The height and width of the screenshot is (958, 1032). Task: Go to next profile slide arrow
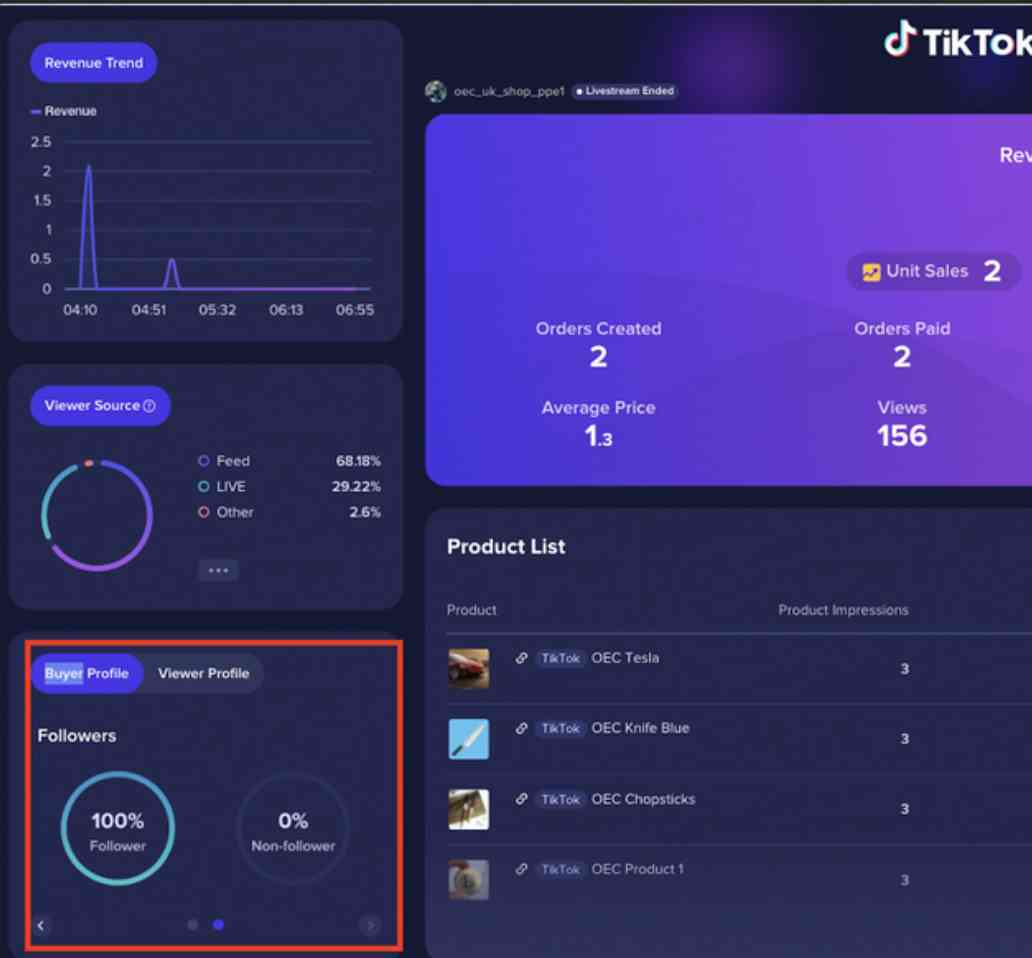[370, 925]
